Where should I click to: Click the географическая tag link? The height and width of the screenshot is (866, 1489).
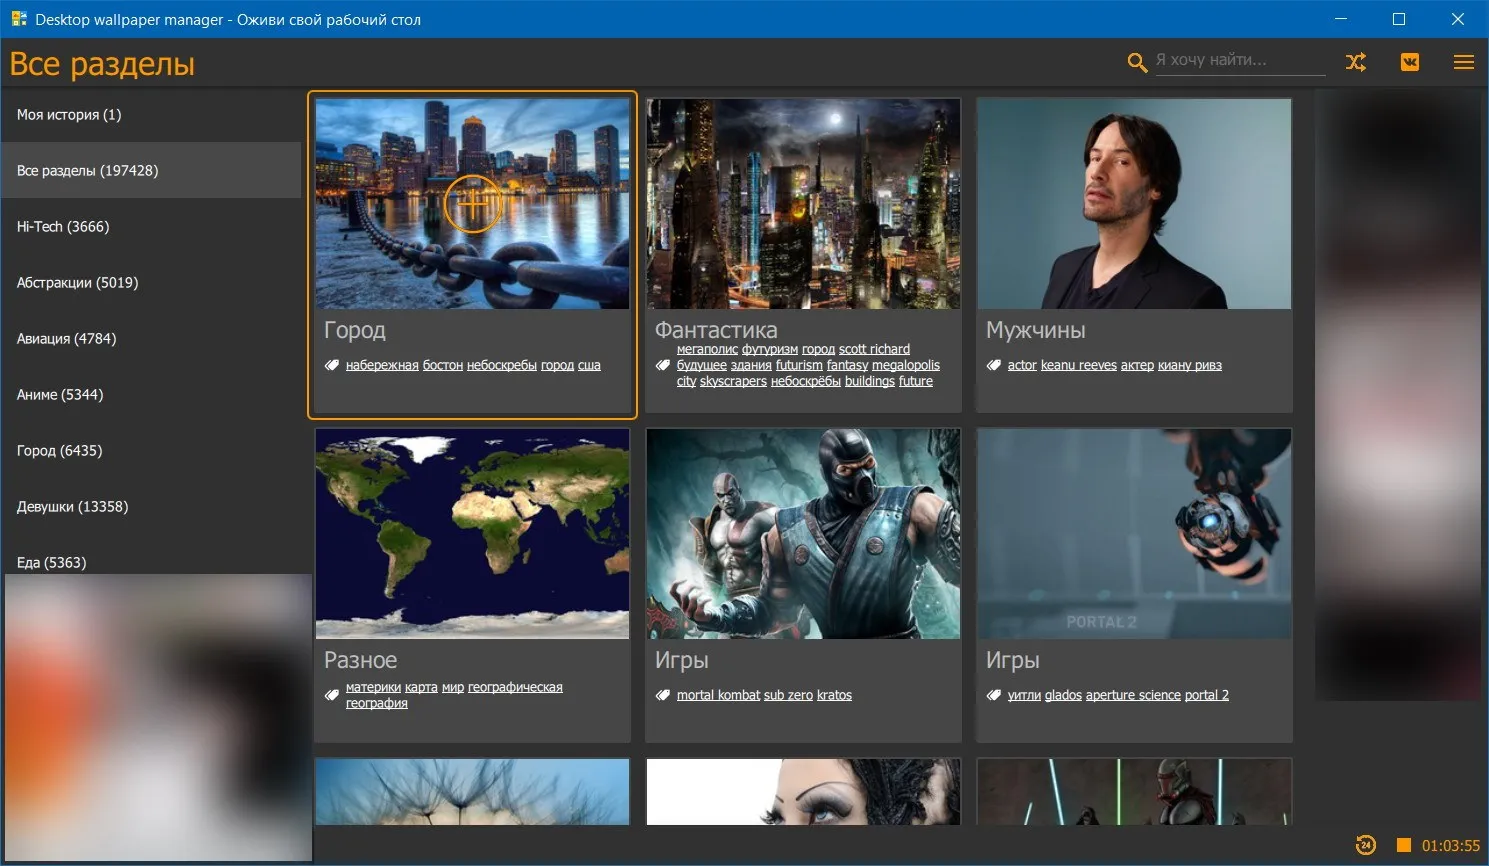pos(515,687)
